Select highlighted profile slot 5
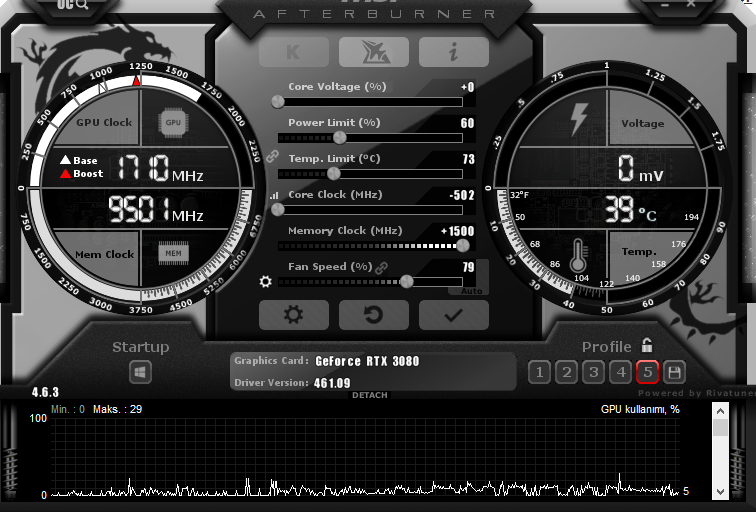This screenshot has height=517, width=756. [648, 372]
